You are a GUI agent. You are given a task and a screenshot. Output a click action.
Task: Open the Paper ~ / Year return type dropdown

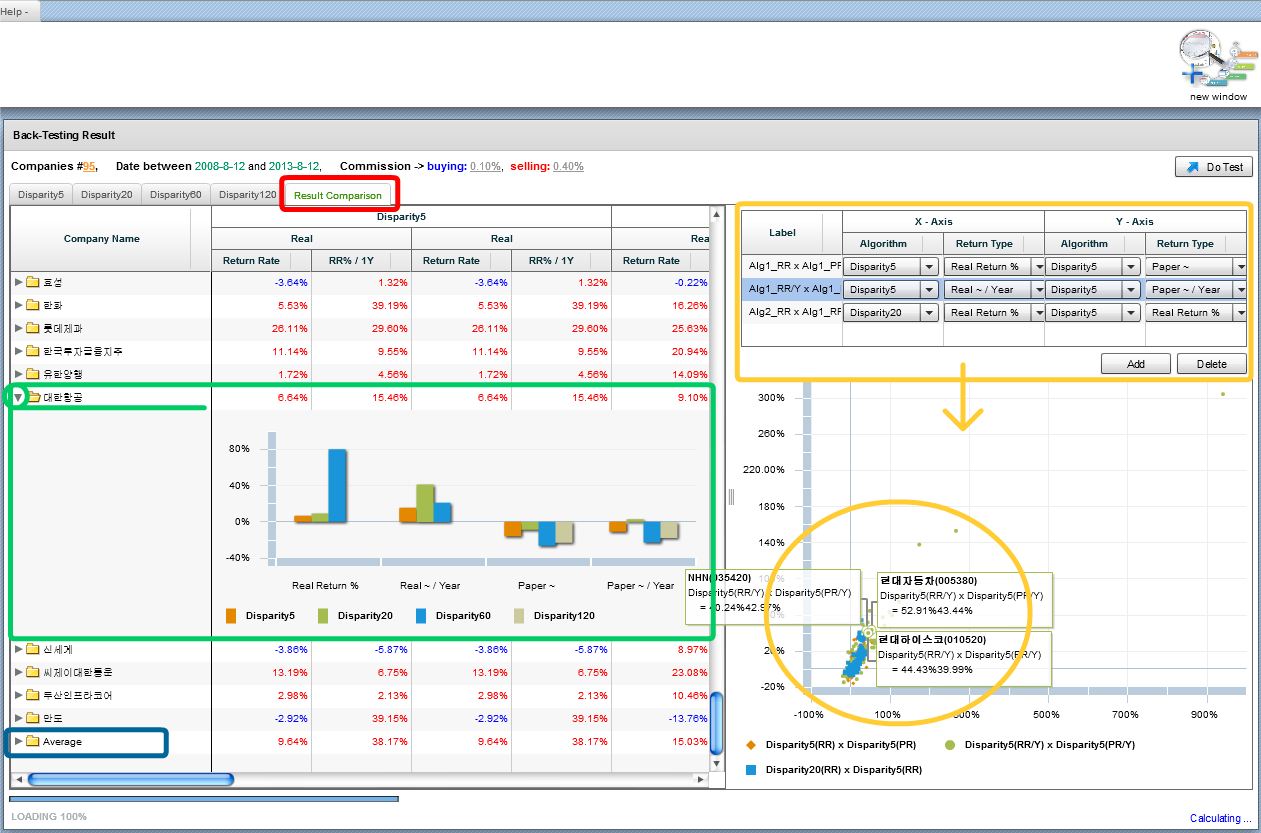point(1240,290)
